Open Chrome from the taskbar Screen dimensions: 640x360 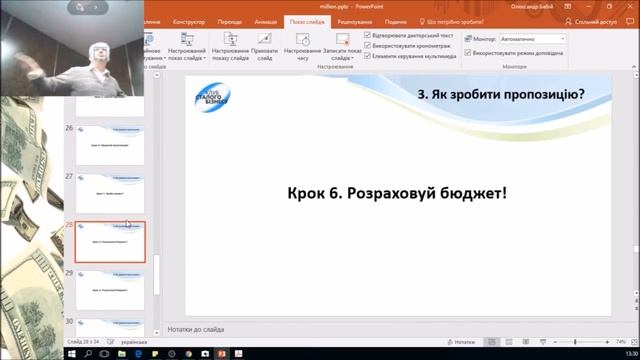[x=188, y=353]
